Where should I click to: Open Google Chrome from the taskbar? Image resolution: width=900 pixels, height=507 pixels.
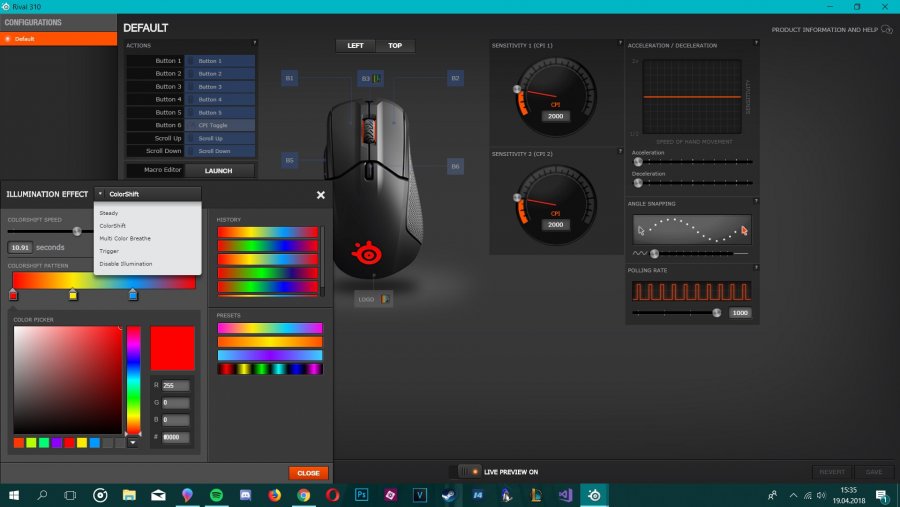pyautogui.click(x=304, y=495)
